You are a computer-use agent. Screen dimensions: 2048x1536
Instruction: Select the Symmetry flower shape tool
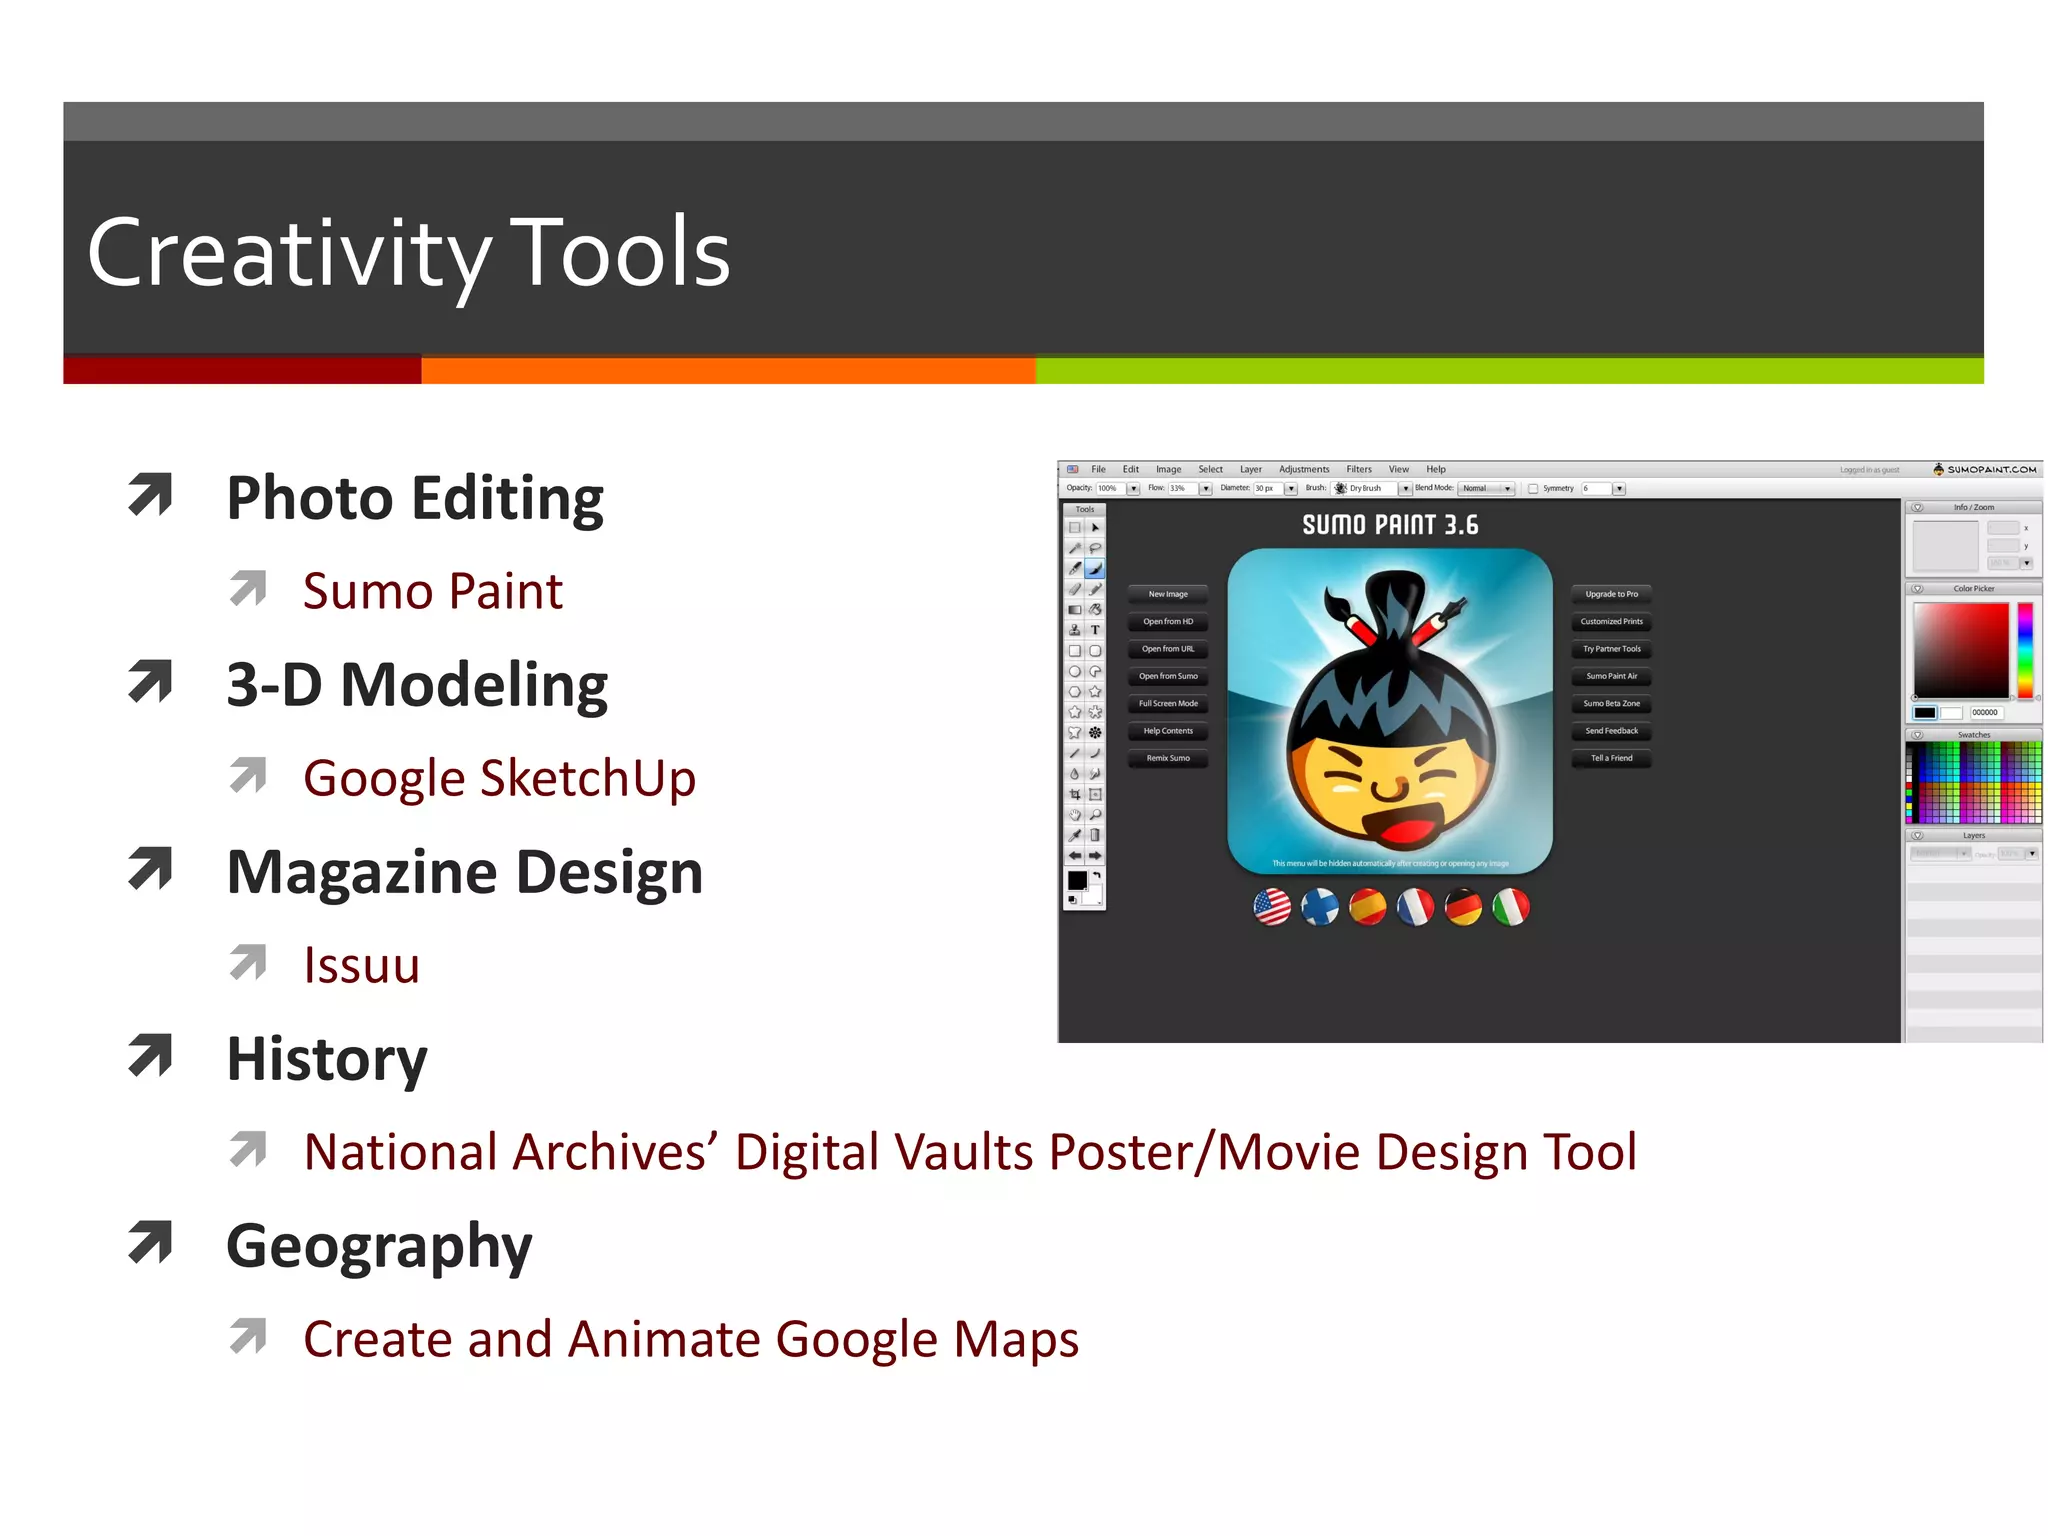click(x=1095, y=732)
